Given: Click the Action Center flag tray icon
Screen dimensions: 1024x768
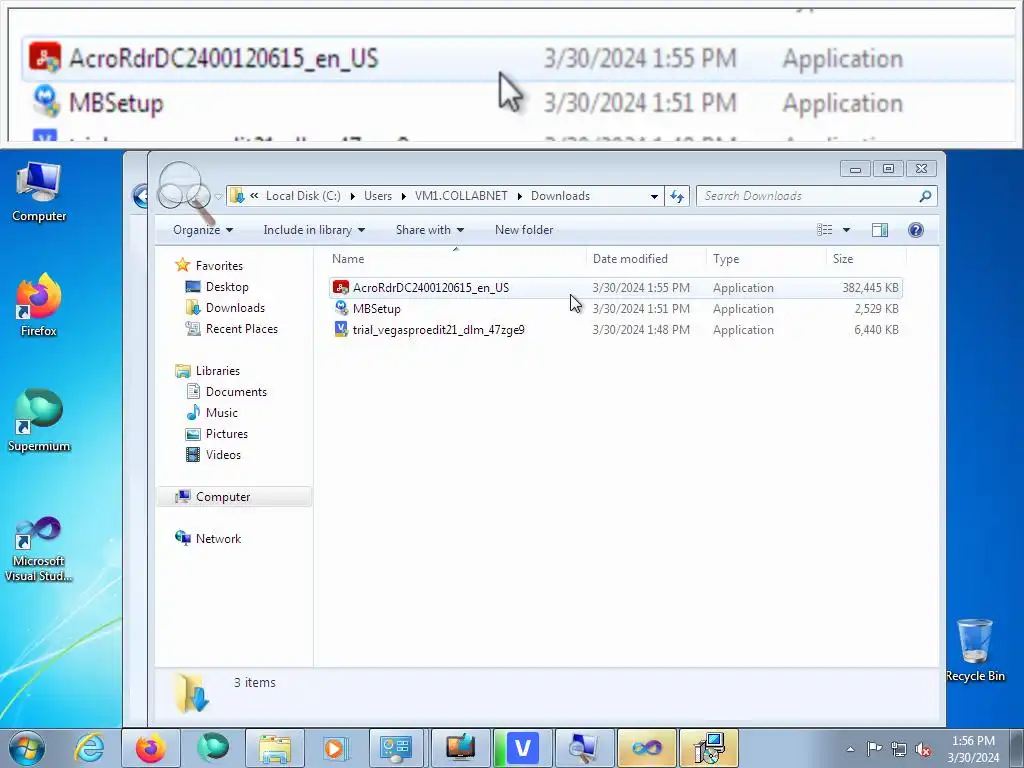Looking at the screenshot, I should [874, 749].
